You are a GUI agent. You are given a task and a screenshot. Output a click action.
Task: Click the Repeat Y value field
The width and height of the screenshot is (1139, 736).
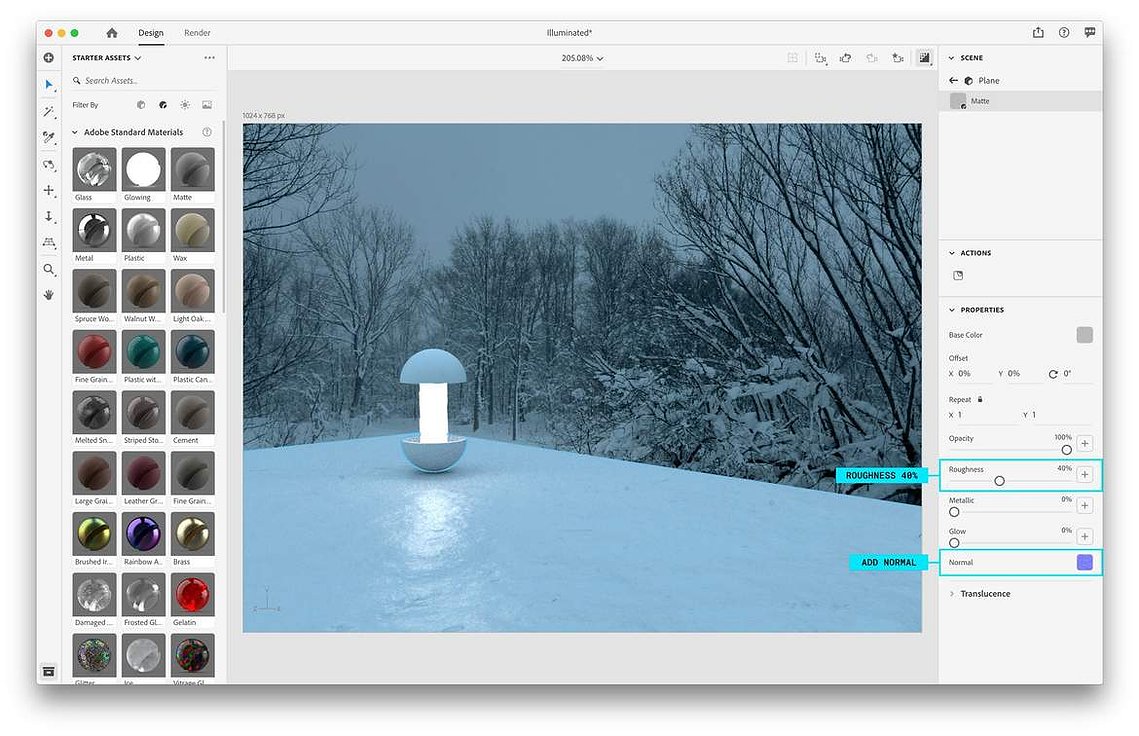point(1056,415)
